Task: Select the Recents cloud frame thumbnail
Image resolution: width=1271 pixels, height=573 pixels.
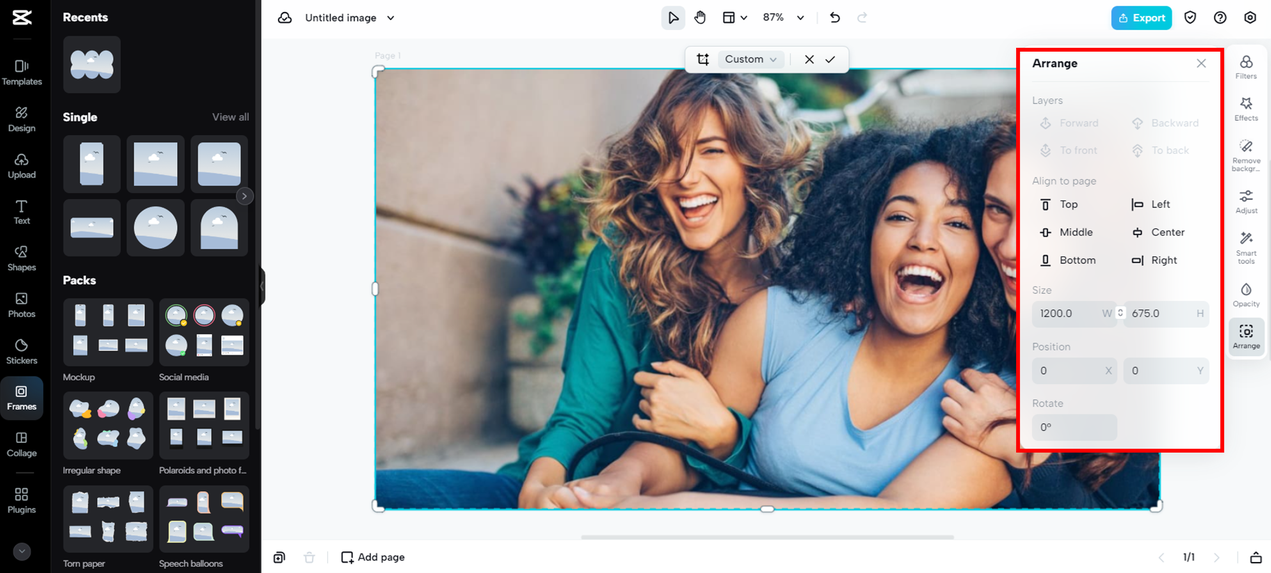Action: click(x=92, y=65)
